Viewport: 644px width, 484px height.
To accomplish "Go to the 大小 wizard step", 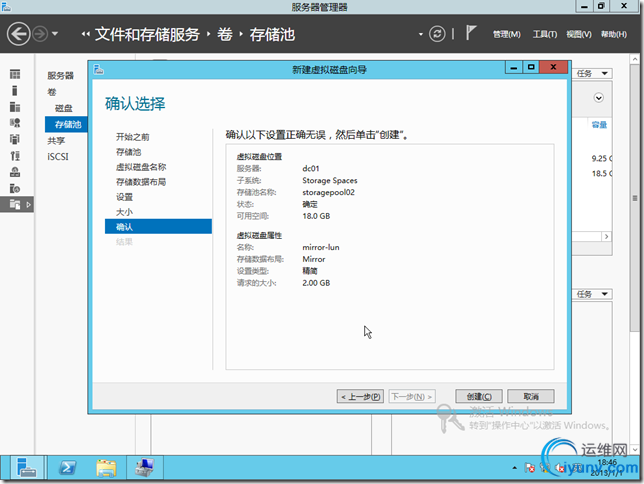I will [x=124, y=212].
